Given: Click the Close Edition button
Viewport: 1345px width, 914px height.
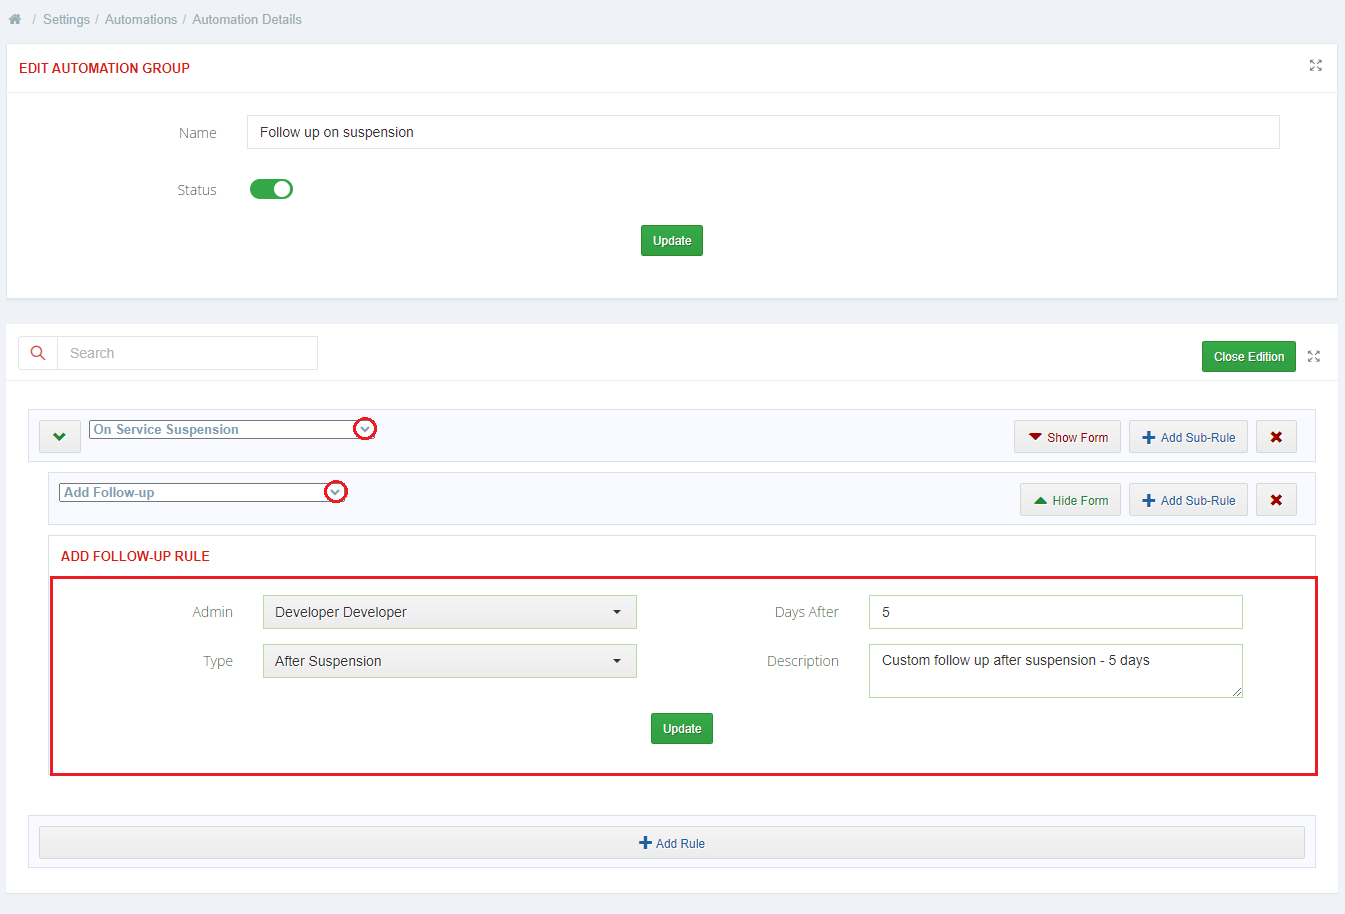Looking at the screenshot, I should (x=1249, y=357).
